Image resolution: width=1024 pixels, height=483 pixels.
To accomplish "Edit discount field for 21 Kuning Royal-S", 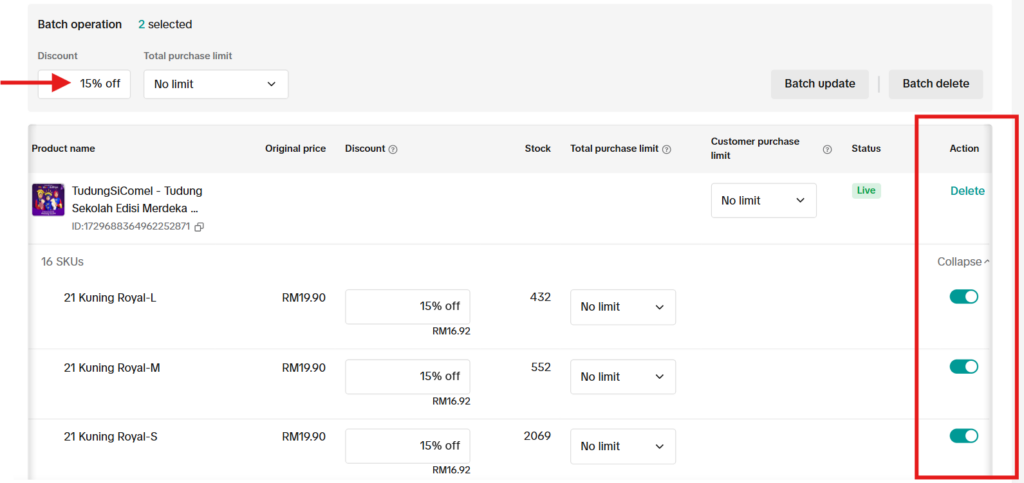I will (x=408, y=446).
